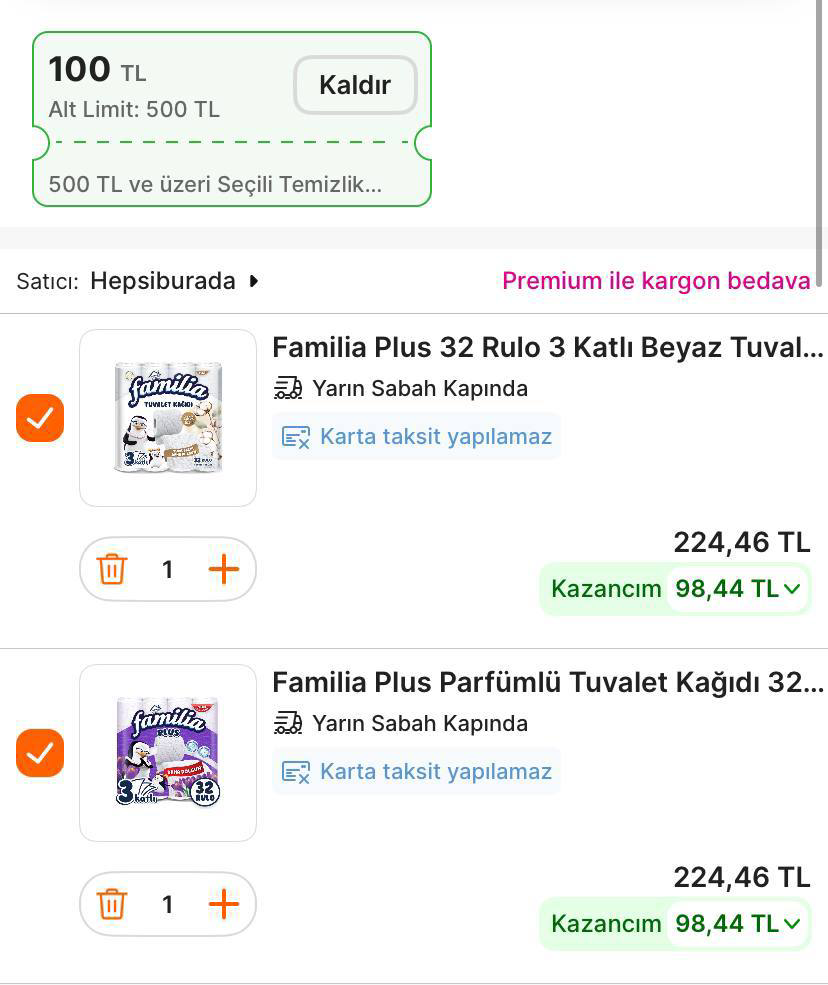828x985 pixels.
Task: Uncheck the Familia Plus Beyaz product checkbox
Action: tap(40, 418)
